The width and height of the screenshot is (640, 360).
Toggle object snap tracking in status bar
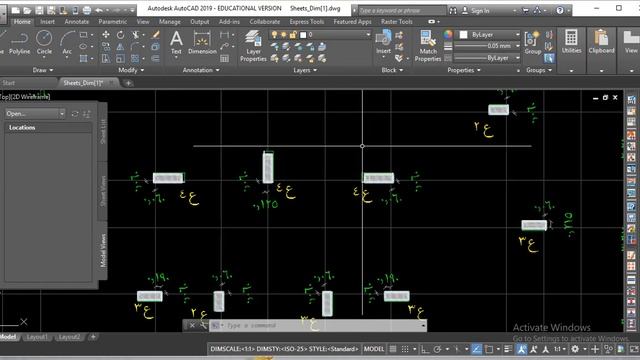pyautogui.click(x=476, y=349)
